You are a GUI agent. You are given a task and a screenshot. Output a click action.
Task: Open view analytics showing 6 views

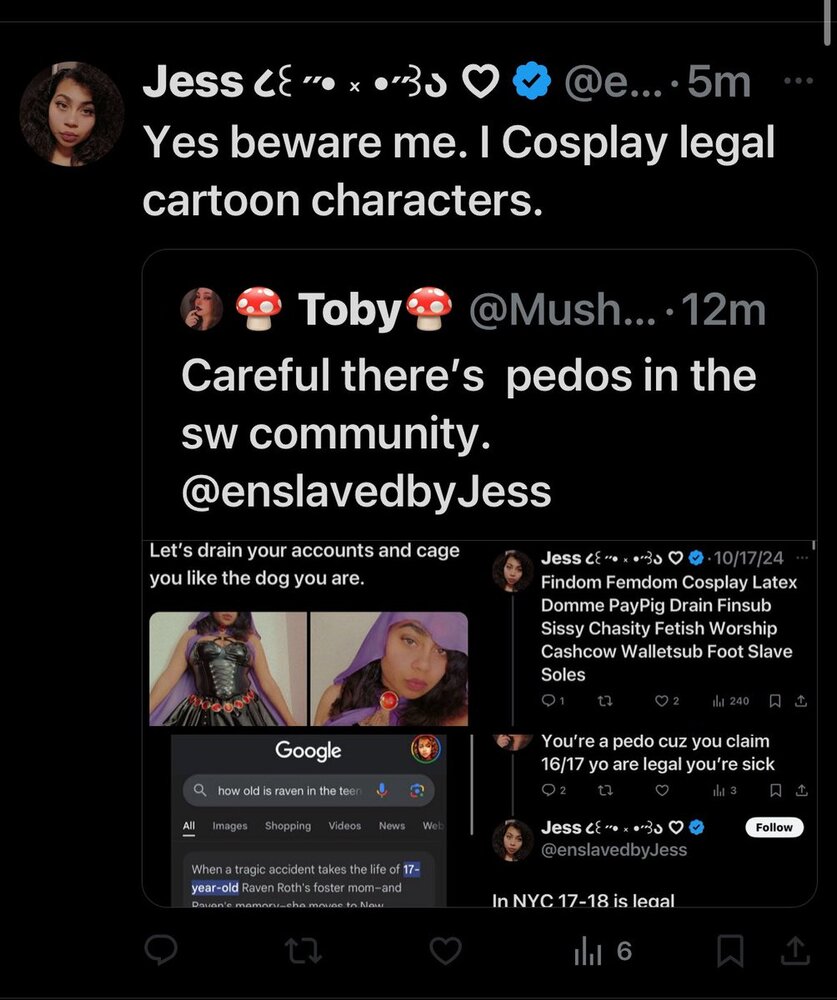pos(602,951)
